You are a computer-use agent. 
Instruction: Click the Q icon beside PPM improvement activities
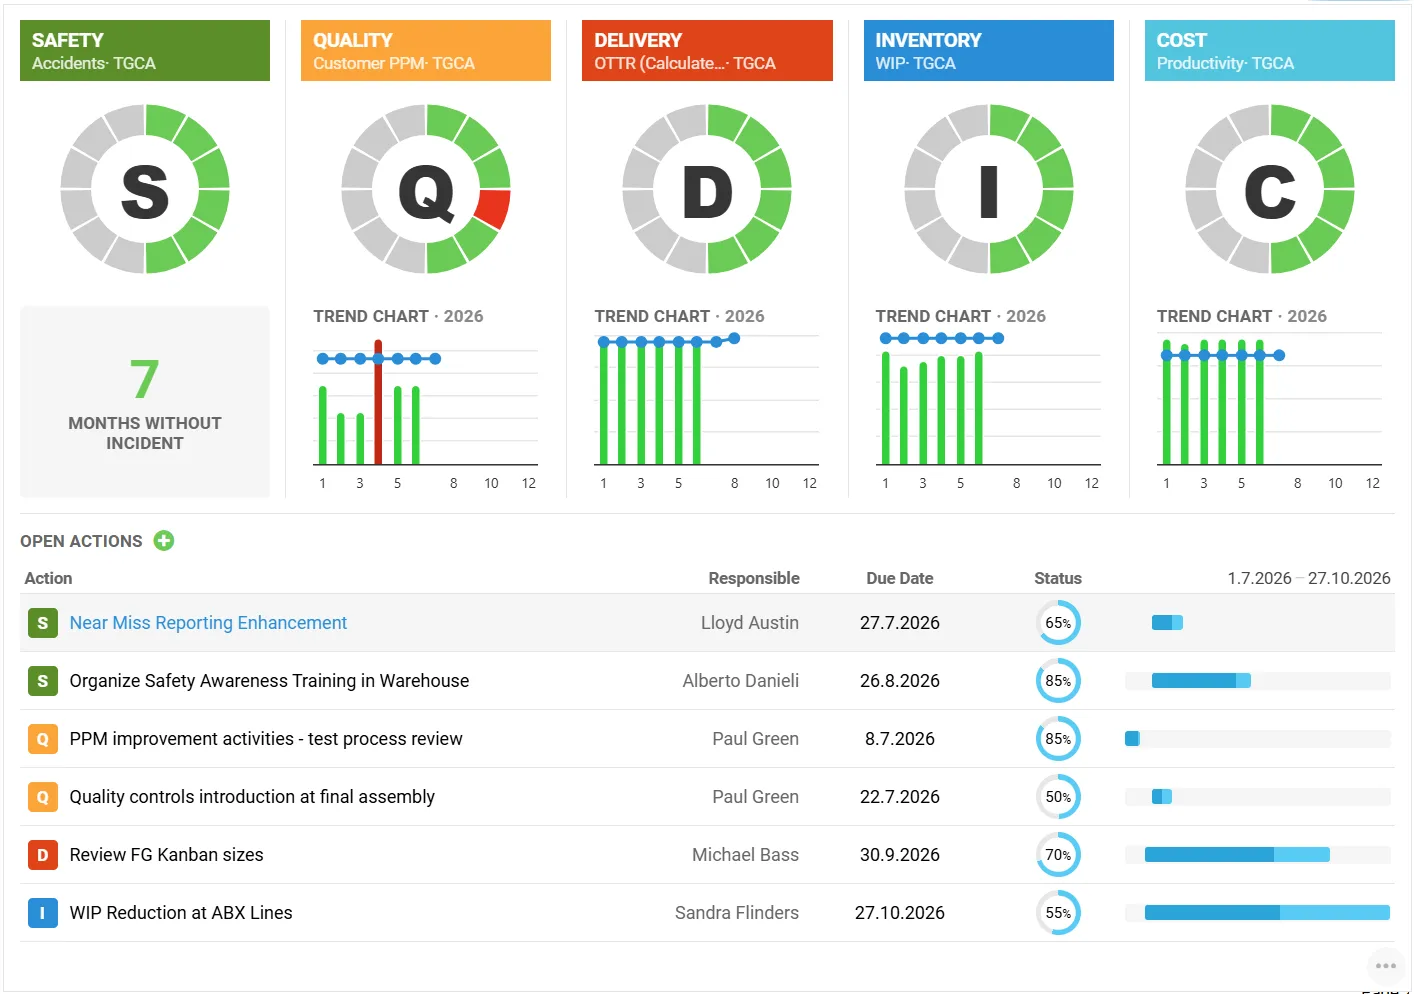[42, 739]
